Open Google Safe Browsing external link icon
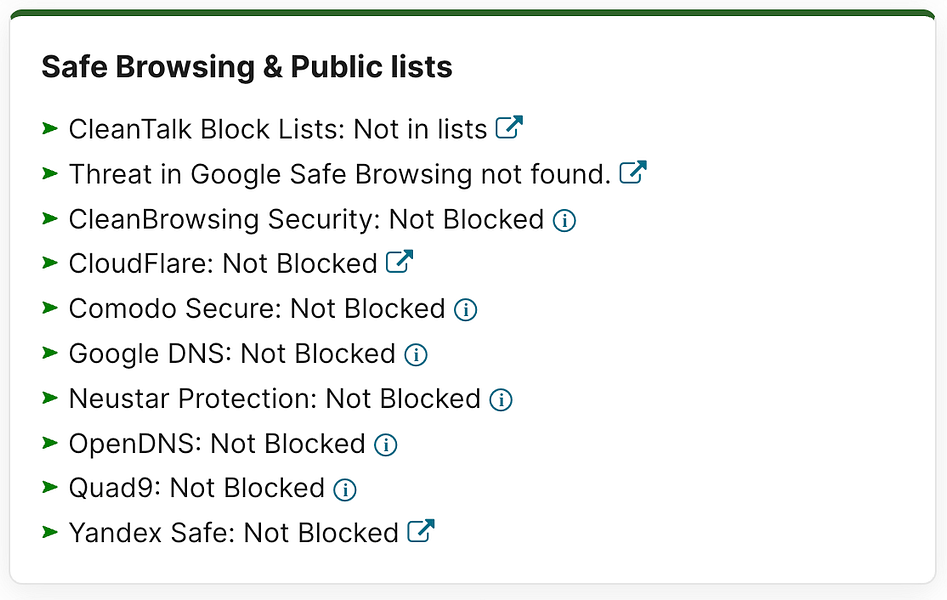Image resolution: width=947 pixels, height=600 pixels. tap(633, 172)
